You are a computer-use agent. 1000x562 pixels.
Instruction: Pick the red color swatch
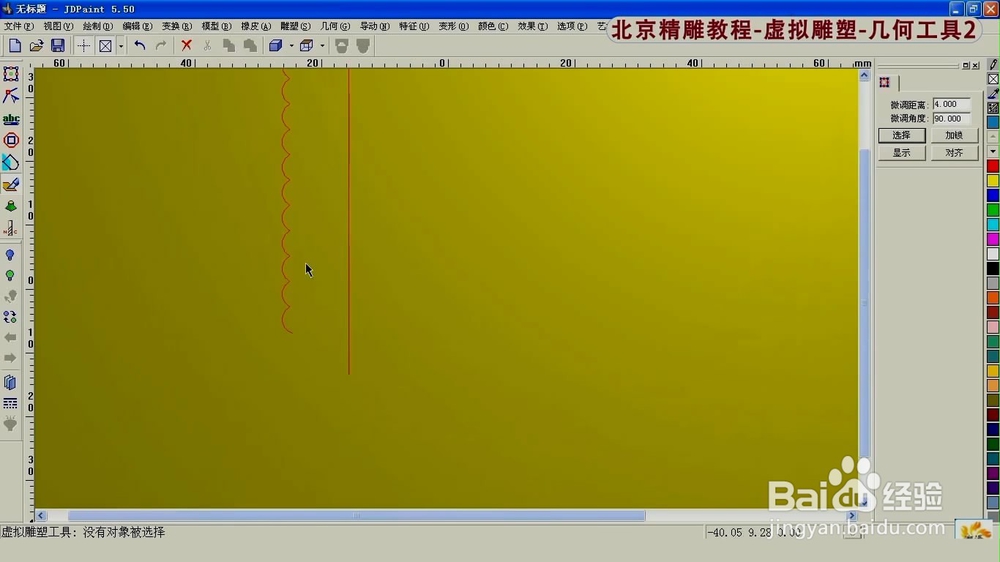click(993, 166)
